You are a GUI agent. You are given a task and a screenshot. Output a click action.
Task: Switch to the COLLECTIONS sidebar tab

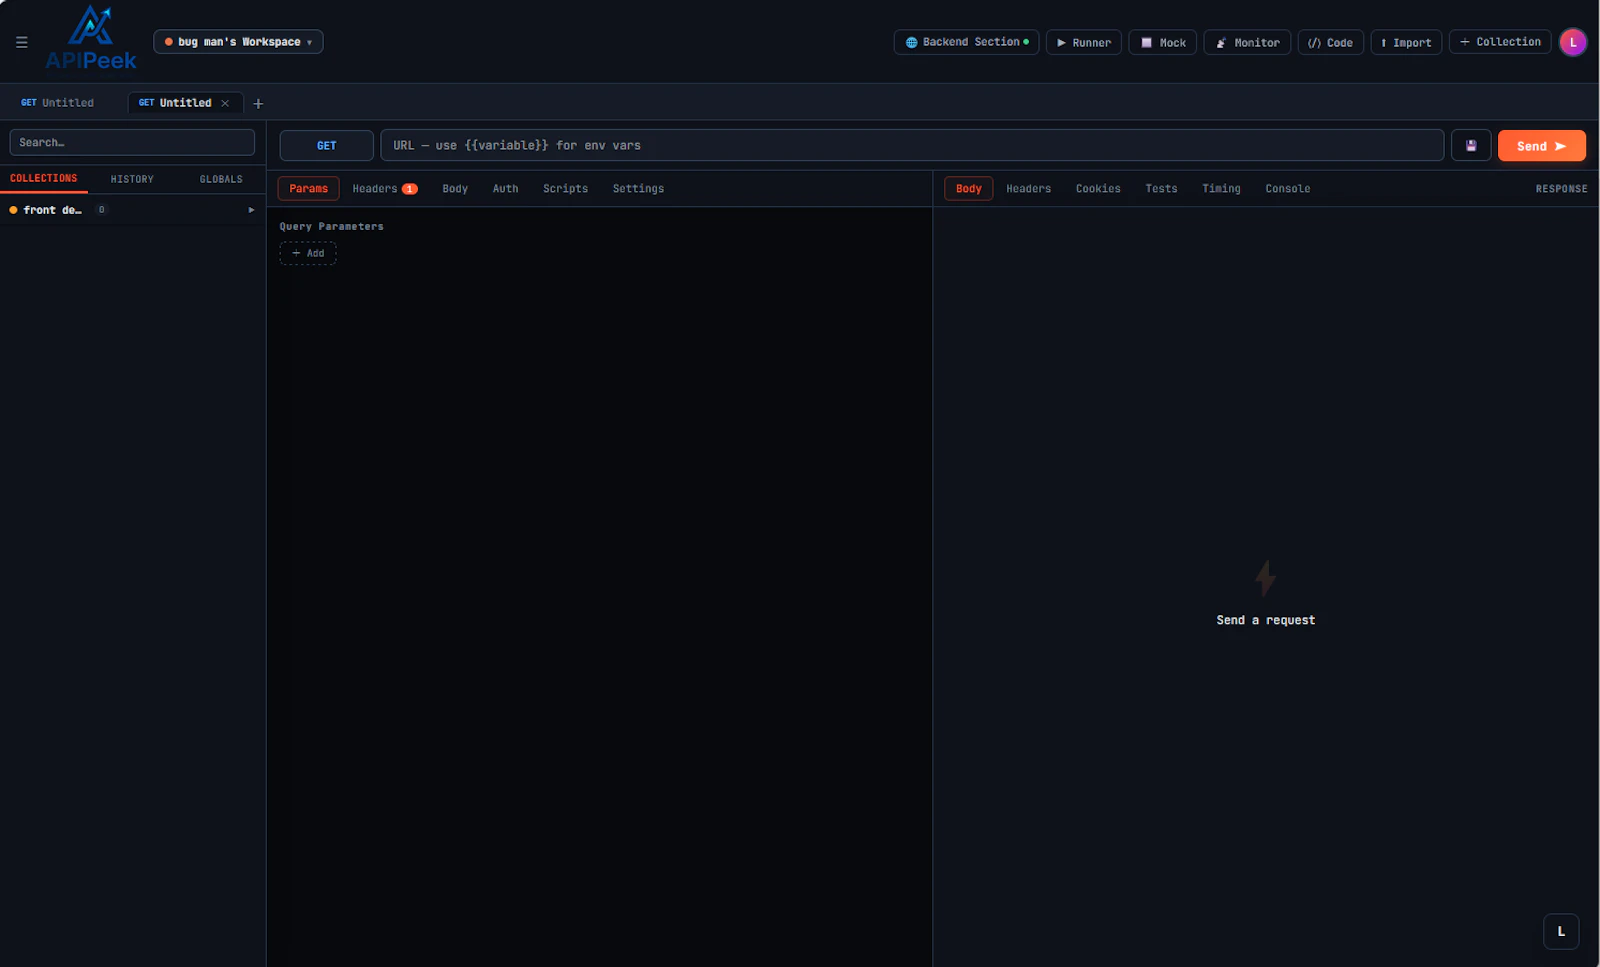(44, 179)
